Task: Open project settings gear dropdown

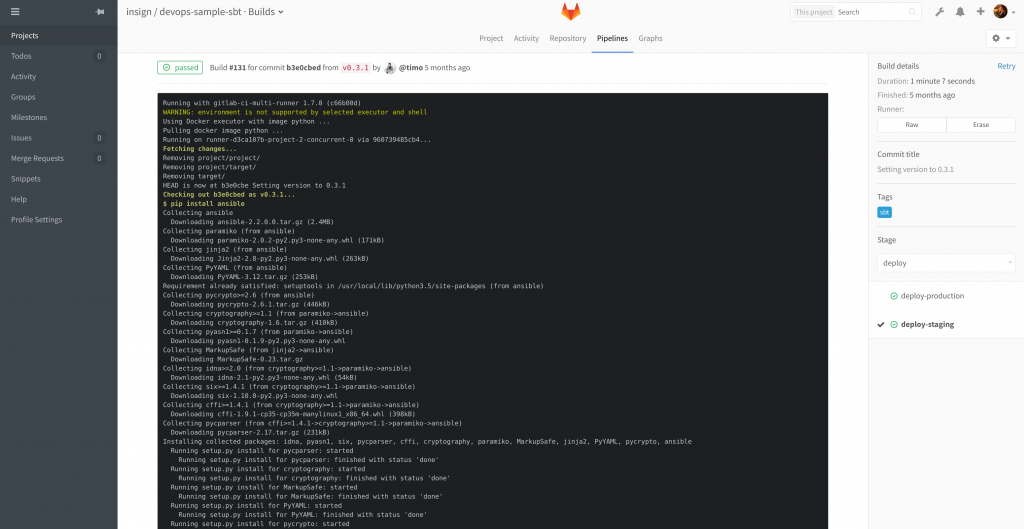Action: click(1000, 39)
